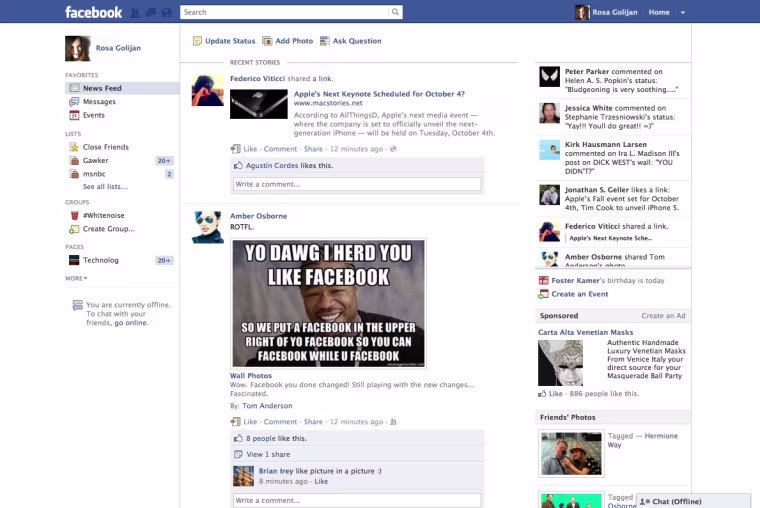Click Rosa Golijan sidebar profile picture
This screenshot has width=760, height=508.
point(78,48)
